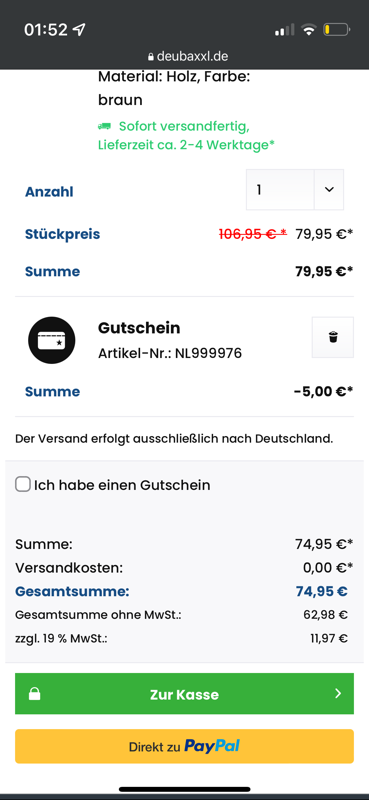369x800 pixels.
Task: Open the Anzahl quantity dropdown arrow
Action: point(329,189)
